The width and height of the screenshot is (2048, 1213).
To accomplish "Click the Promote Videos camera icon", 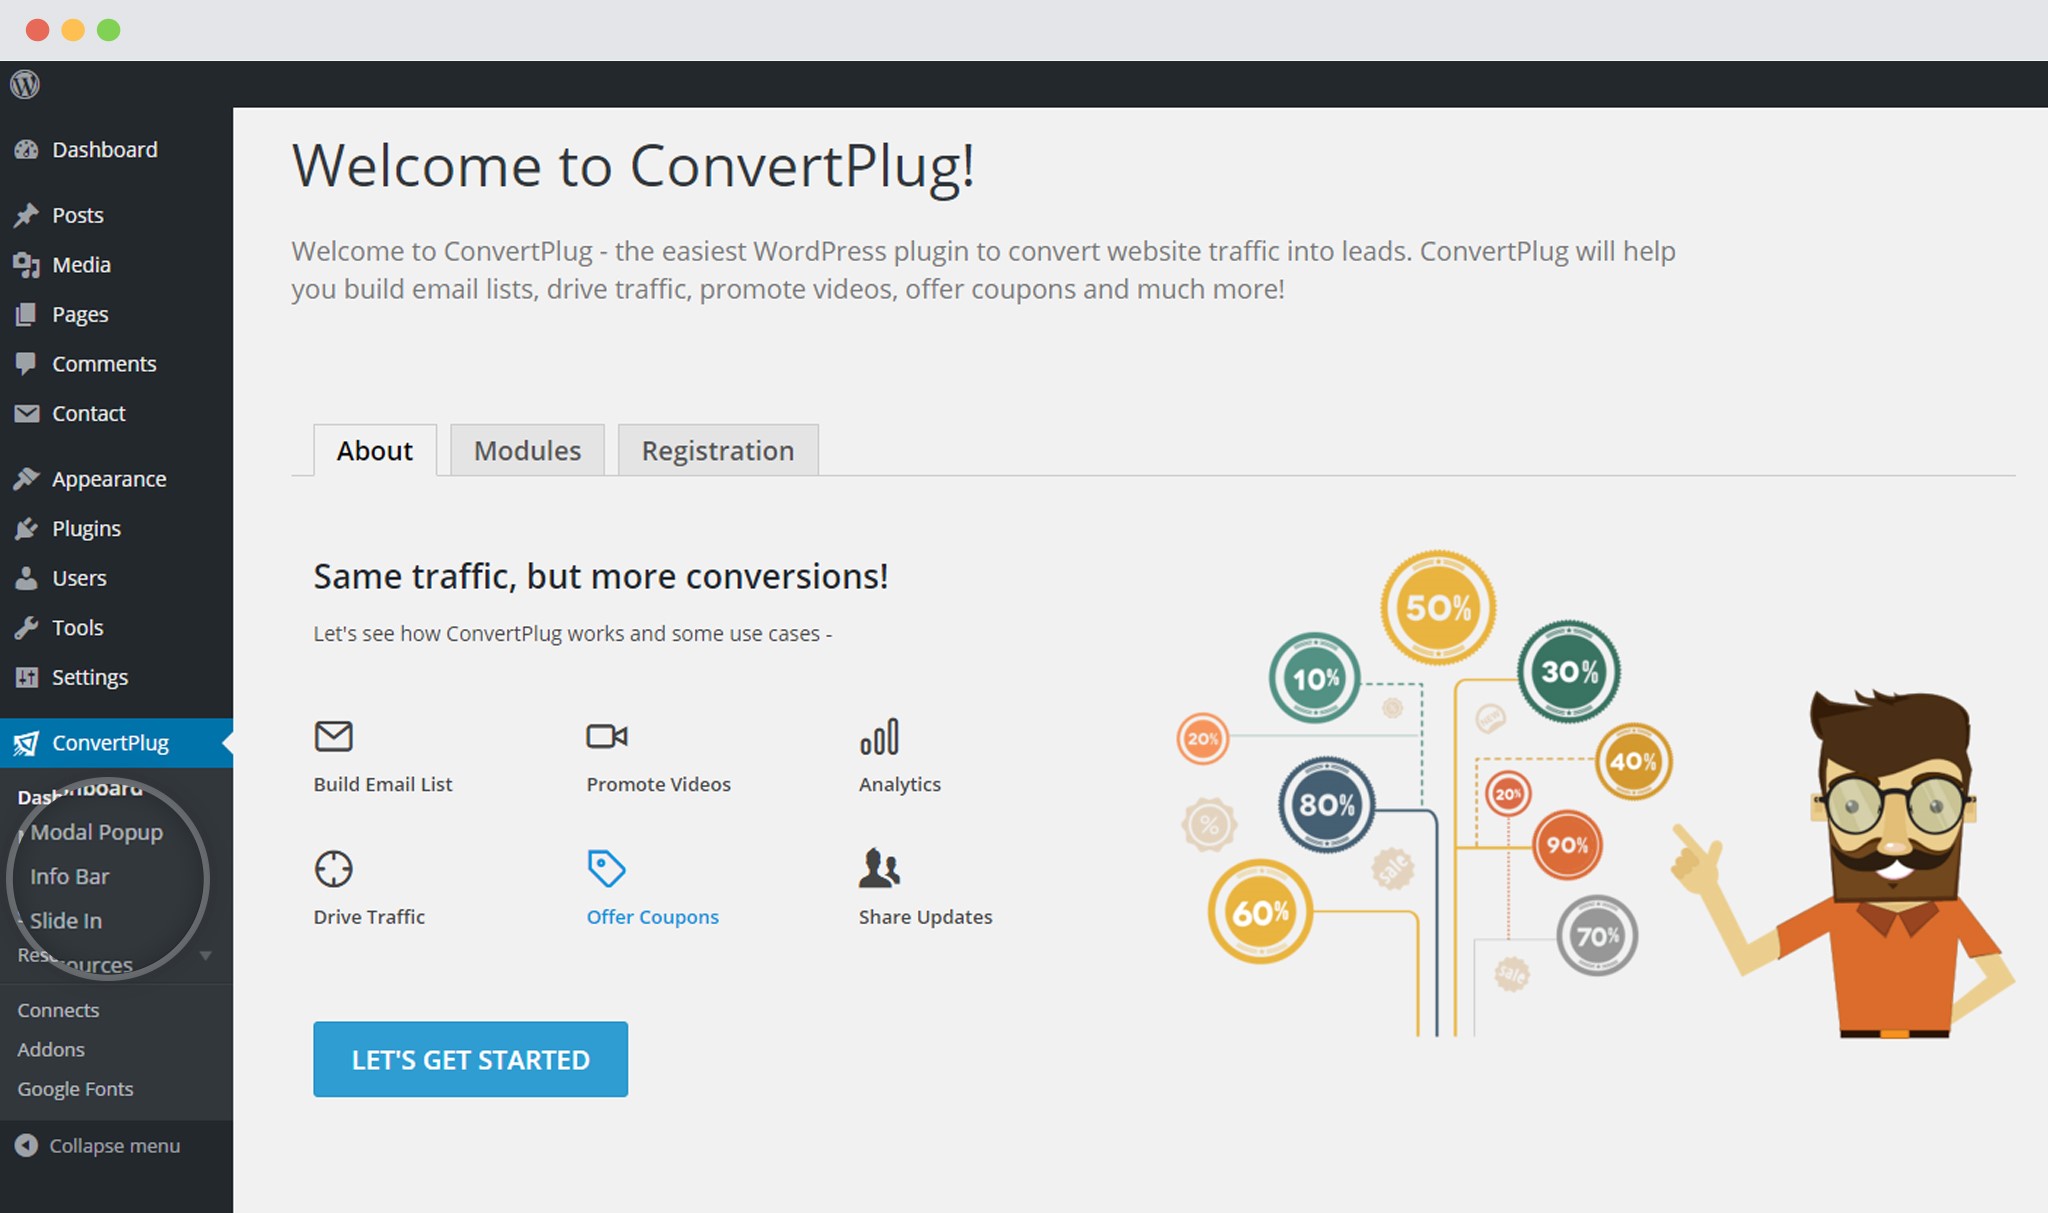I will click(607, 736).
